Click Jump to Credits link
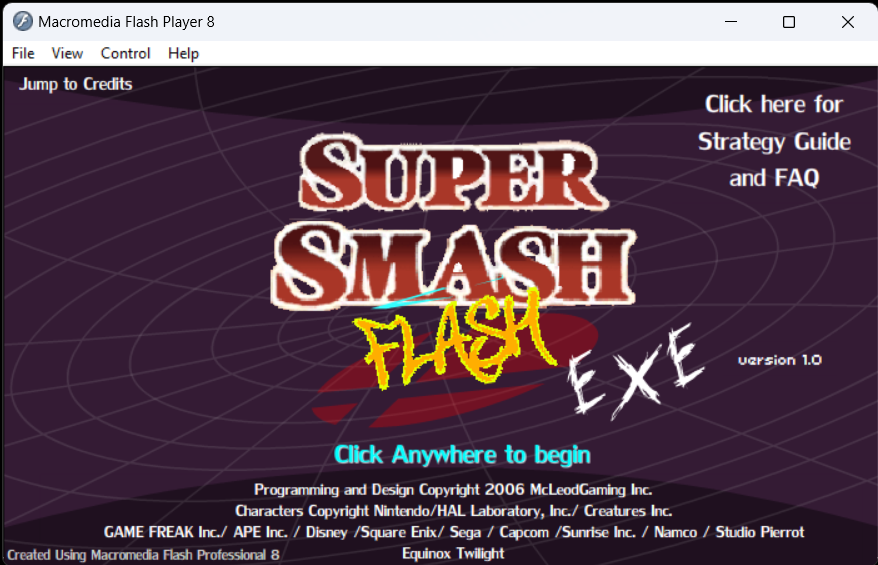This screenshot has height=565, width=878. click(x=76, y=84)
